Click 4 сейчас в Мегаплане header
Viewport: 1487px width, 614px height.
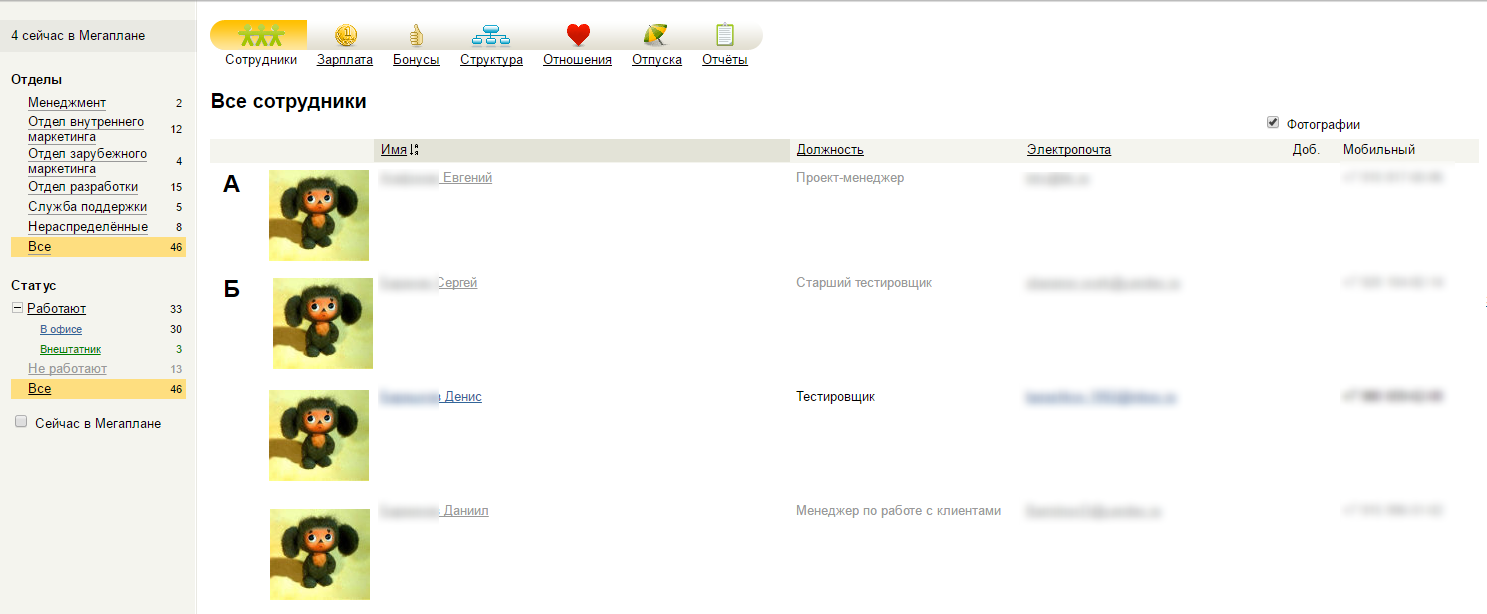click(78, 36)
